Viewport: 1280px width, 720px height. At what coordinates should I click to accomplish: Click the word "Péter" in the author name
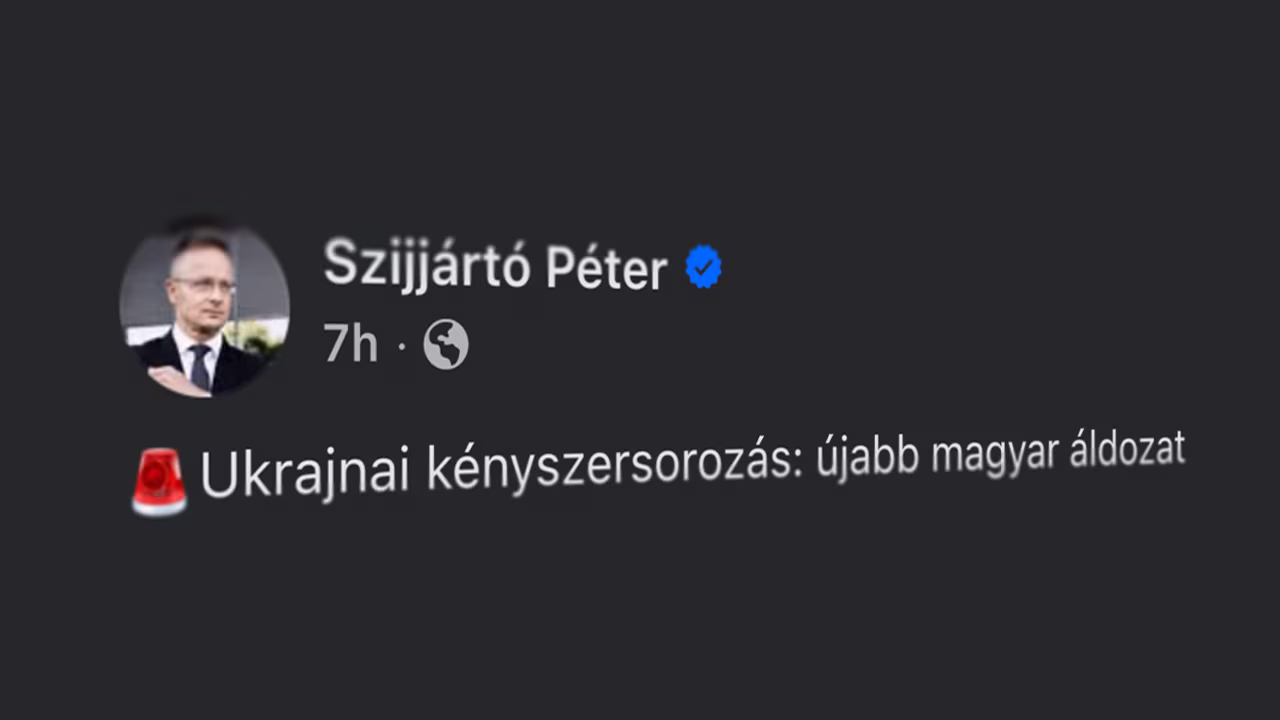606,269
